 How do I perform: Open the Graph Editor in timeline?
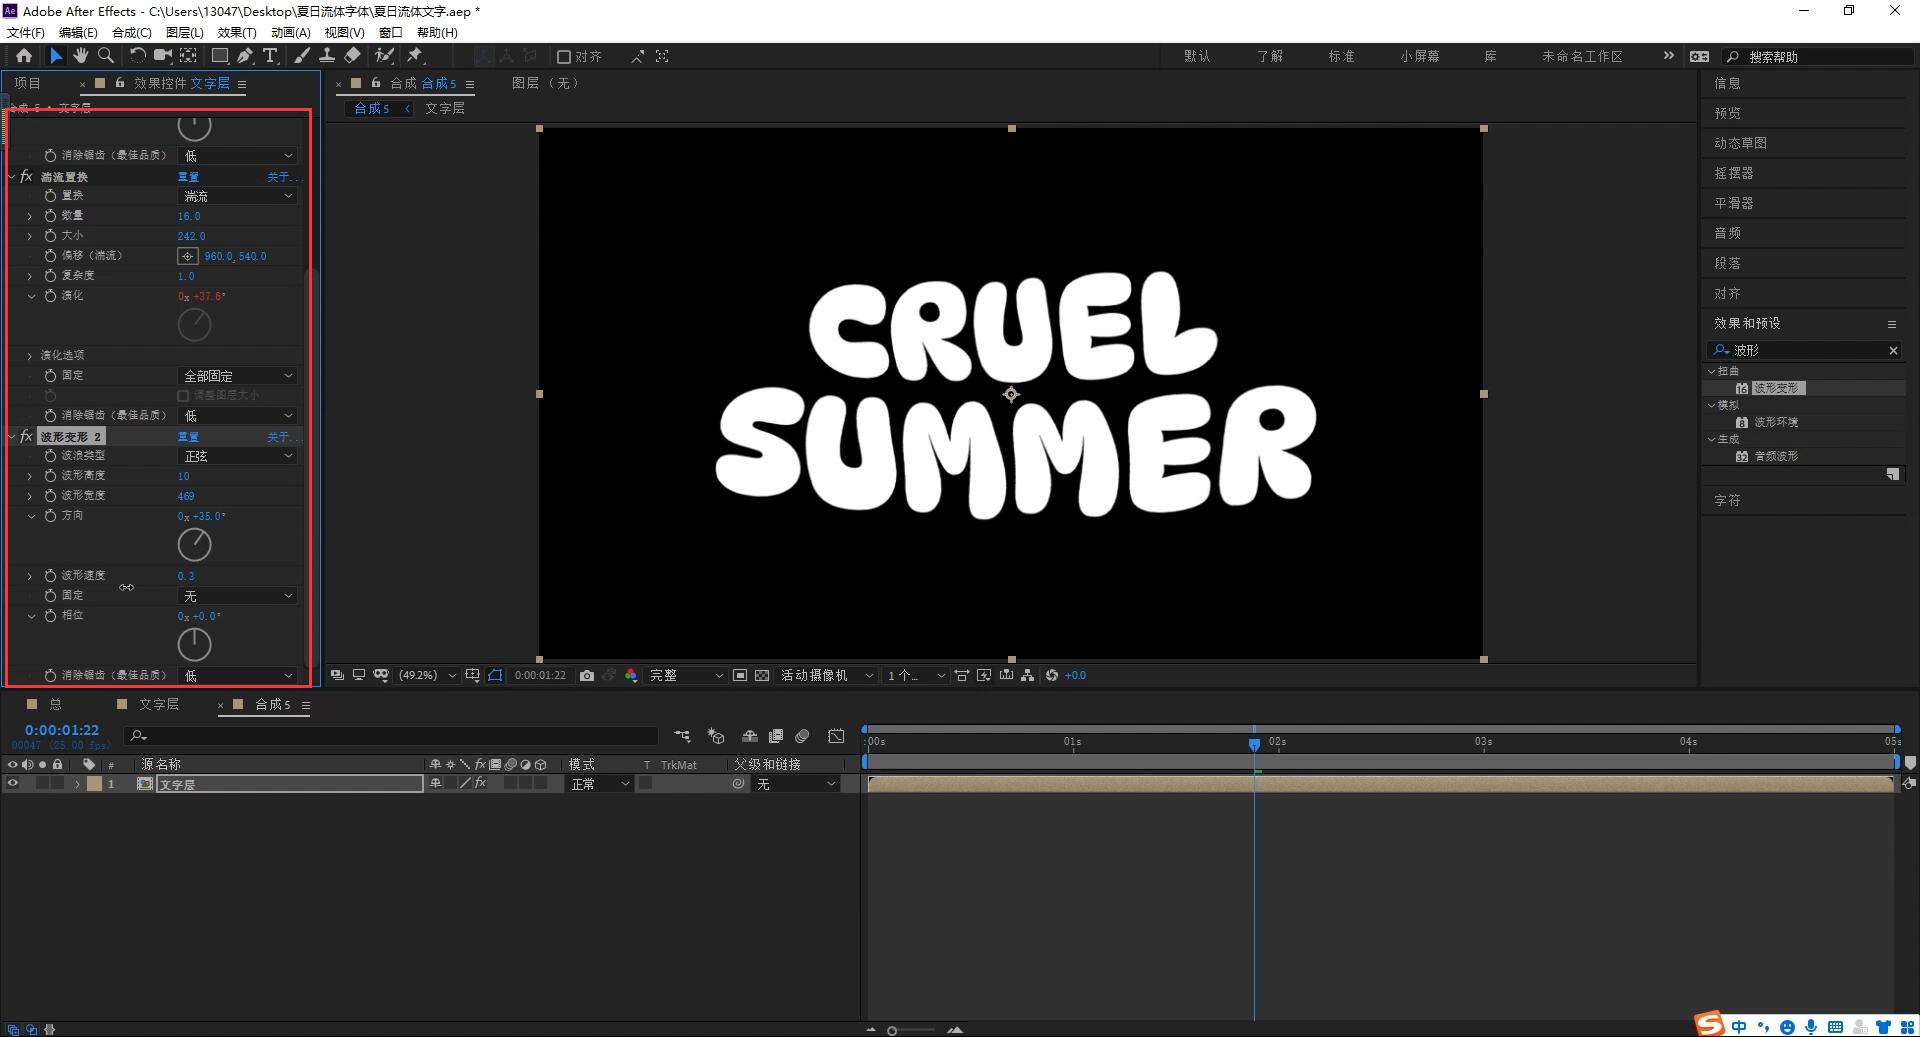[x=836, y=736]
